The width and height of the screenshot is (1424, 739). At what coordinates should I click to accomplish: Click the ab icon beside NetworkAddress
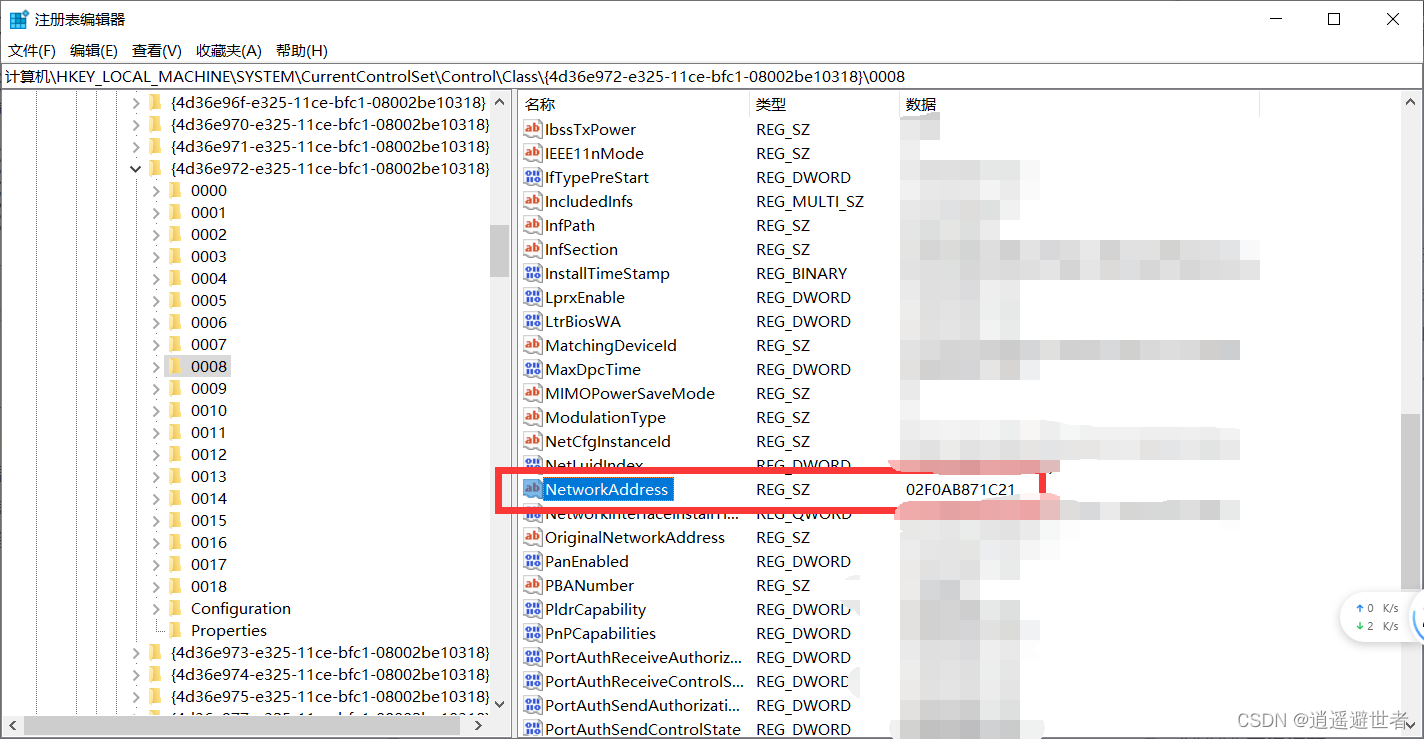(533, 489)
